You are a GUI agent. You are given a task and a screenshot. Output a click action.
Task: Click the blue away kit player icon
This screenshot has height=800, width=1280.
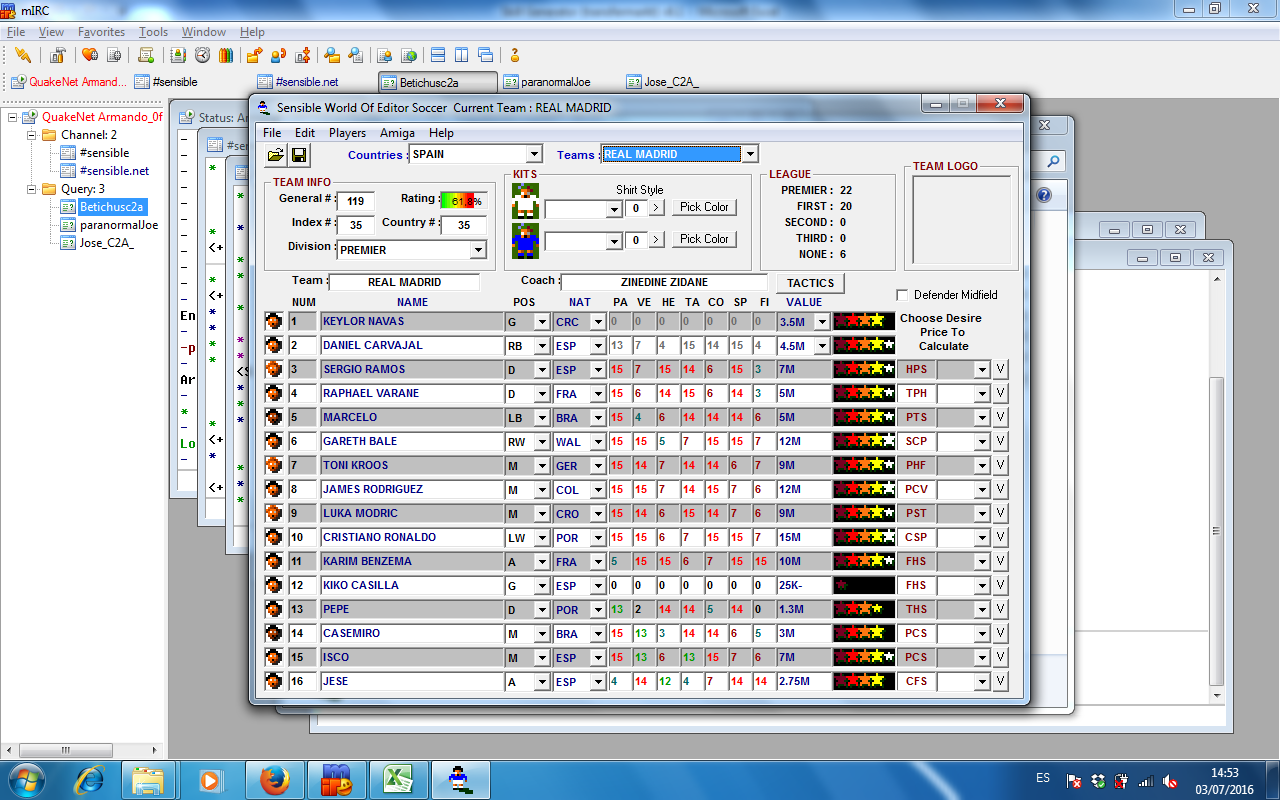coord(525,240)
